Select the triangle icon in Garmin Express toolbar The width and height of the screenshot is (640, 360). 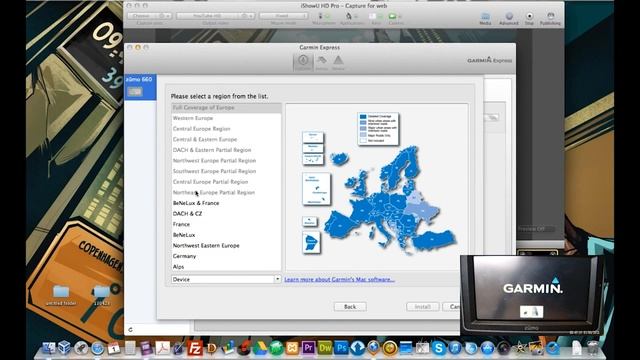[338, 62]
